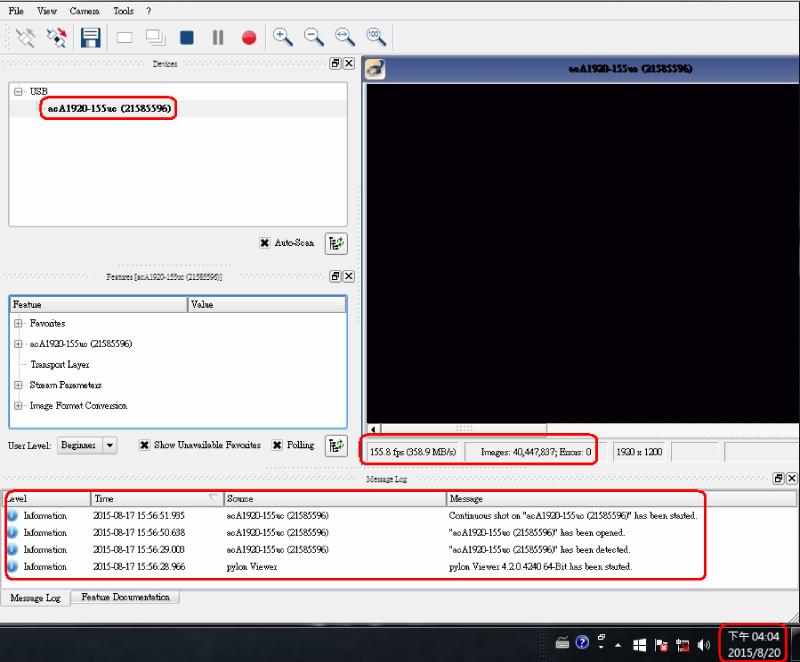
Task: Click the close camera connection icon
Action: tap(57, 38)
